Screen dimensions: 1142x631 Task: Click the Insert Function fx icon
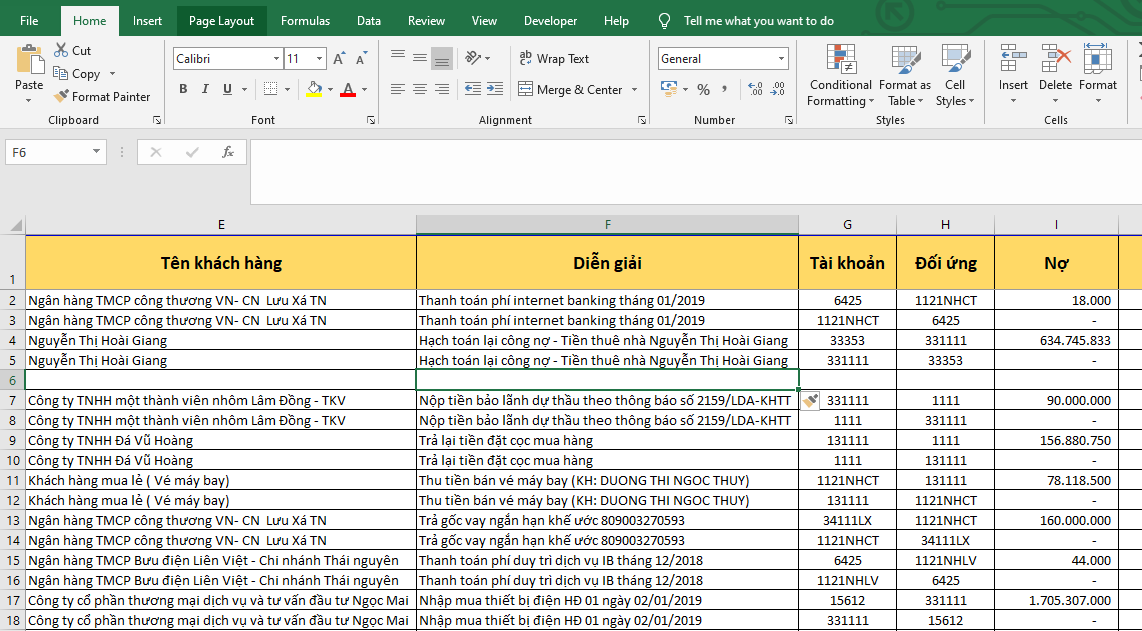pos(228,152)
